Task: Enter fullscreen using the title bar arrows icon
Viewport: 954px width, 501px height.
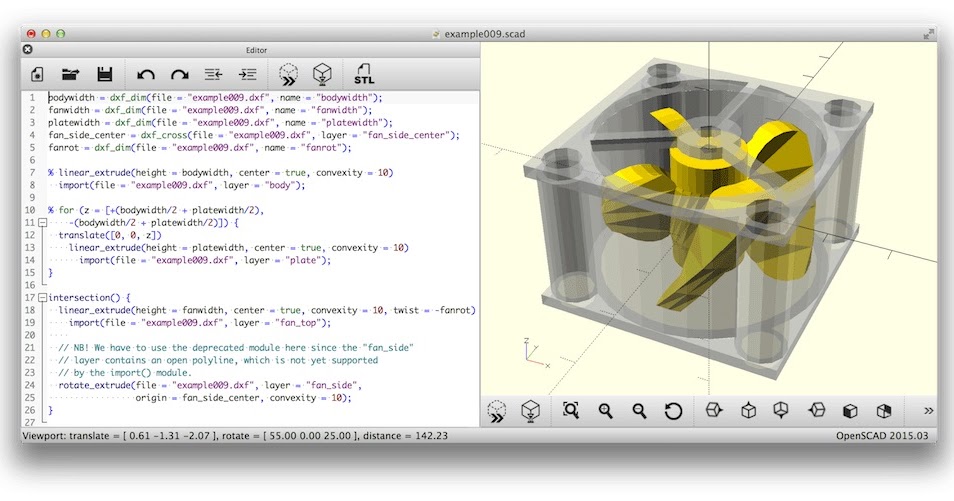Action: 928,34
